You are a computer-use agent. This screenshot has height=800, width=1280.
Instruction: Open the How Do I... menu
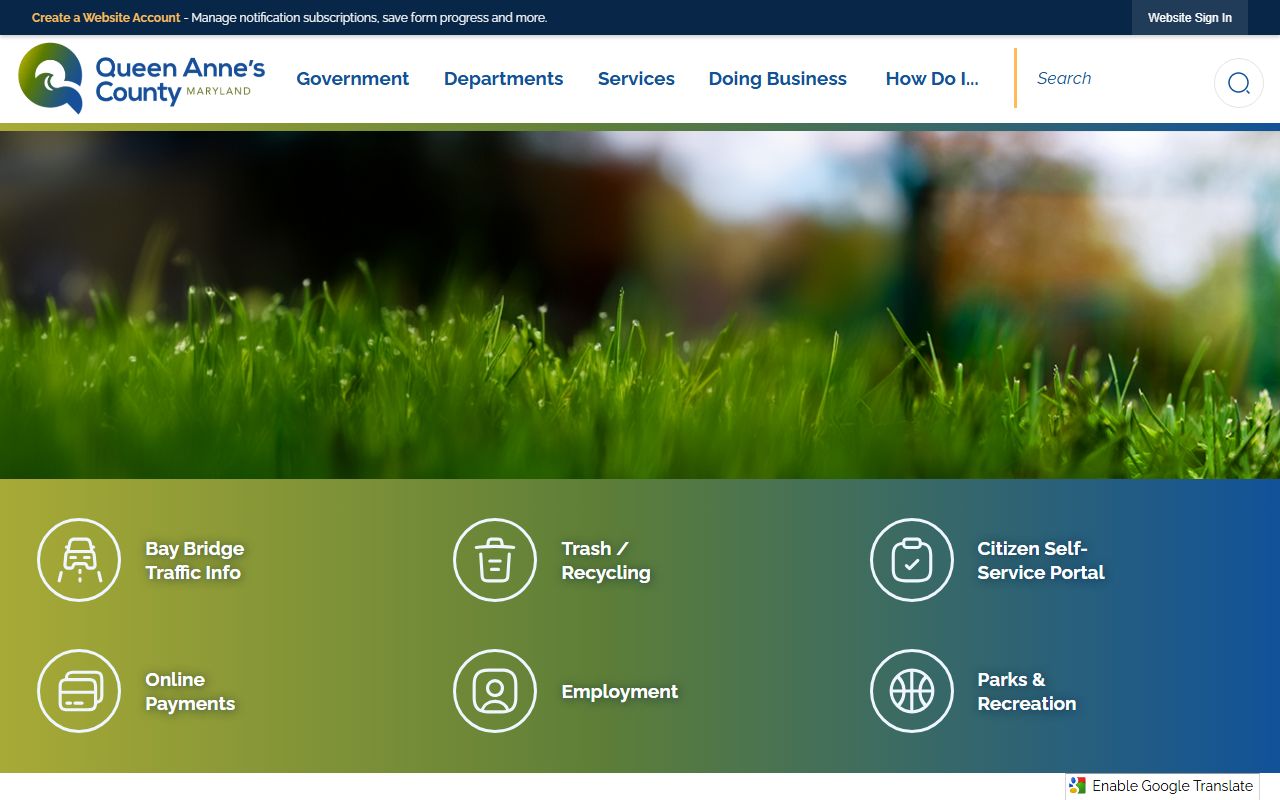[932, 79]
